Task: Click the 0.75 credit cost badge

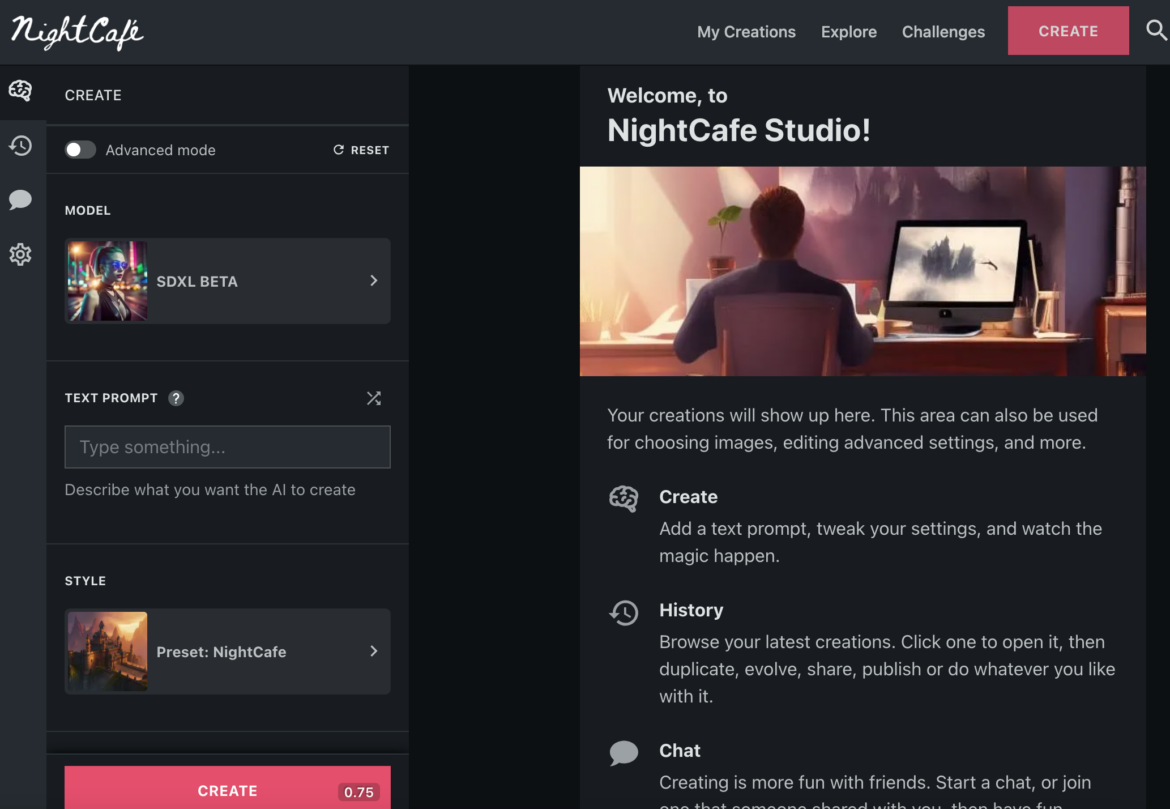Action: click(359, 792)
